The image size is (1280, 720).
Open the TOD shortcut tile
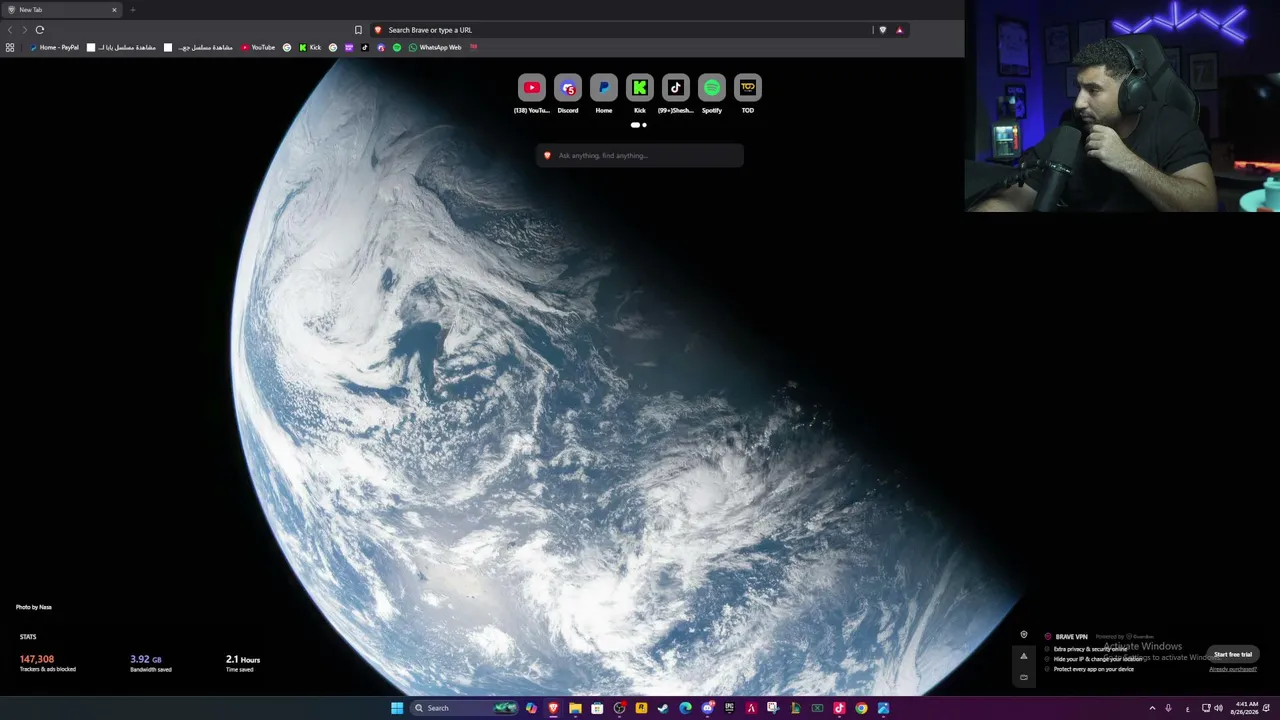click(x=748, y=88)
